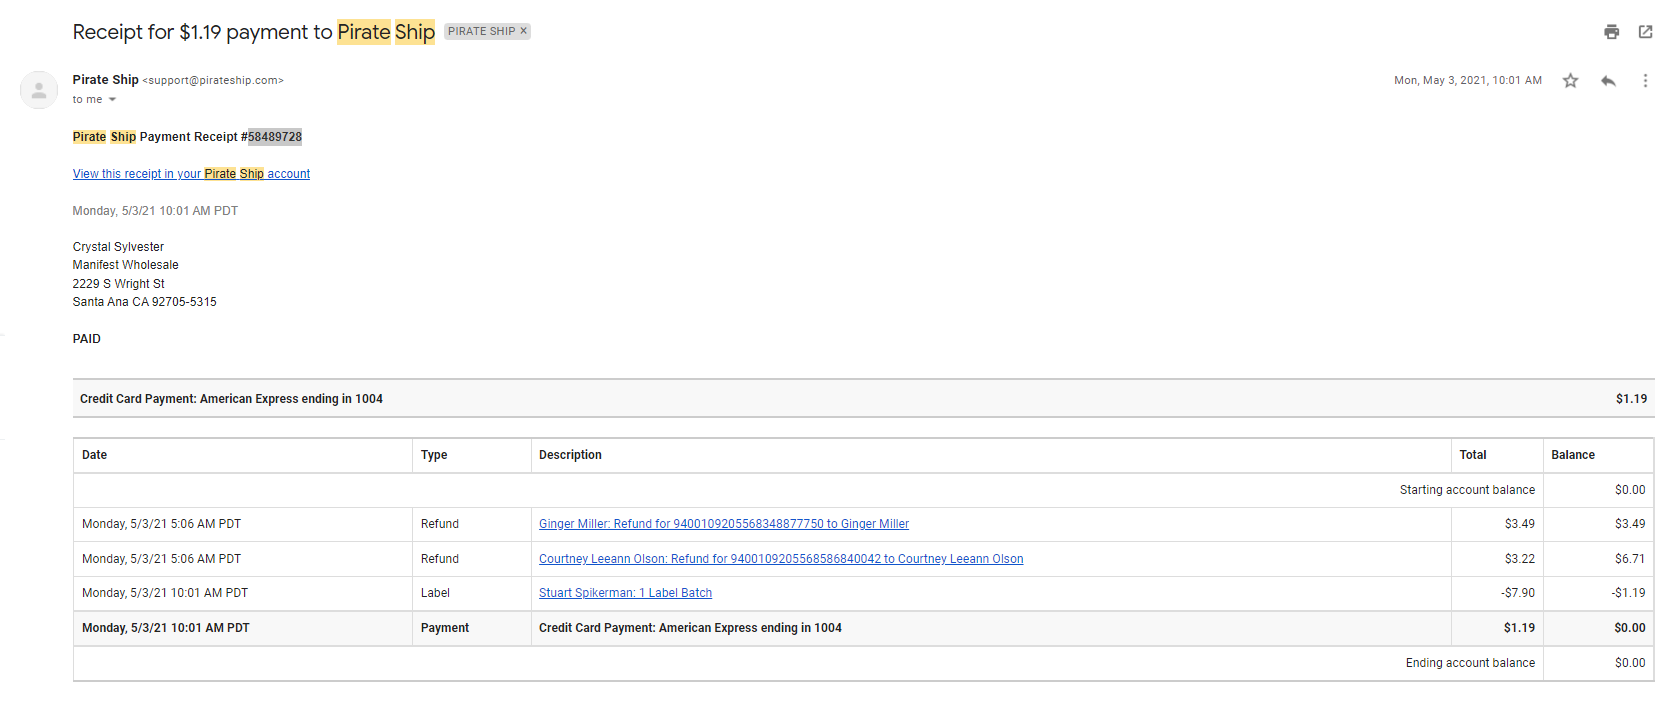Click the sender avatar icon
Image resolution: width=1673 pixels, height=701 pixels.
[x=38, y=90]
